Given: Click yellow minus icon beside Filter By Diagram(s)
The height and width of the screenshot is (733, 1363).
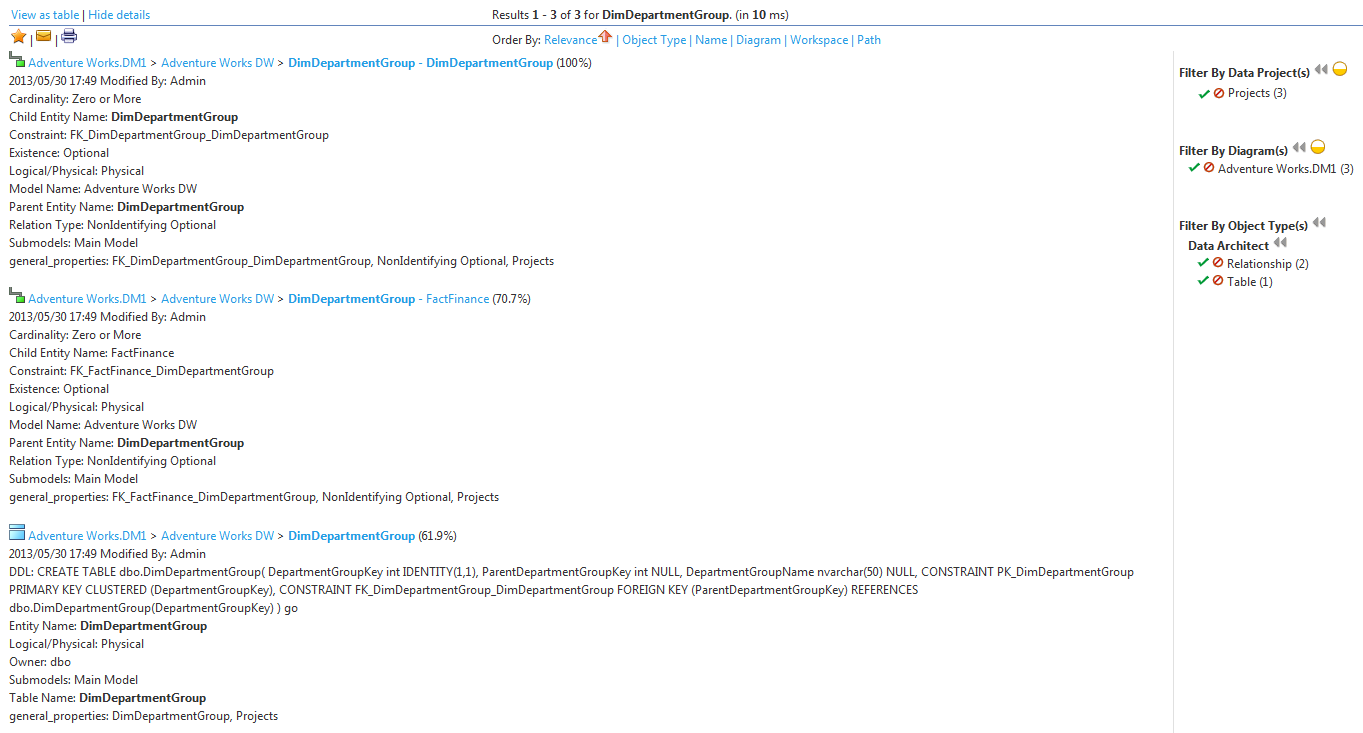Looking at the screenshot, I should (1318, 148).
